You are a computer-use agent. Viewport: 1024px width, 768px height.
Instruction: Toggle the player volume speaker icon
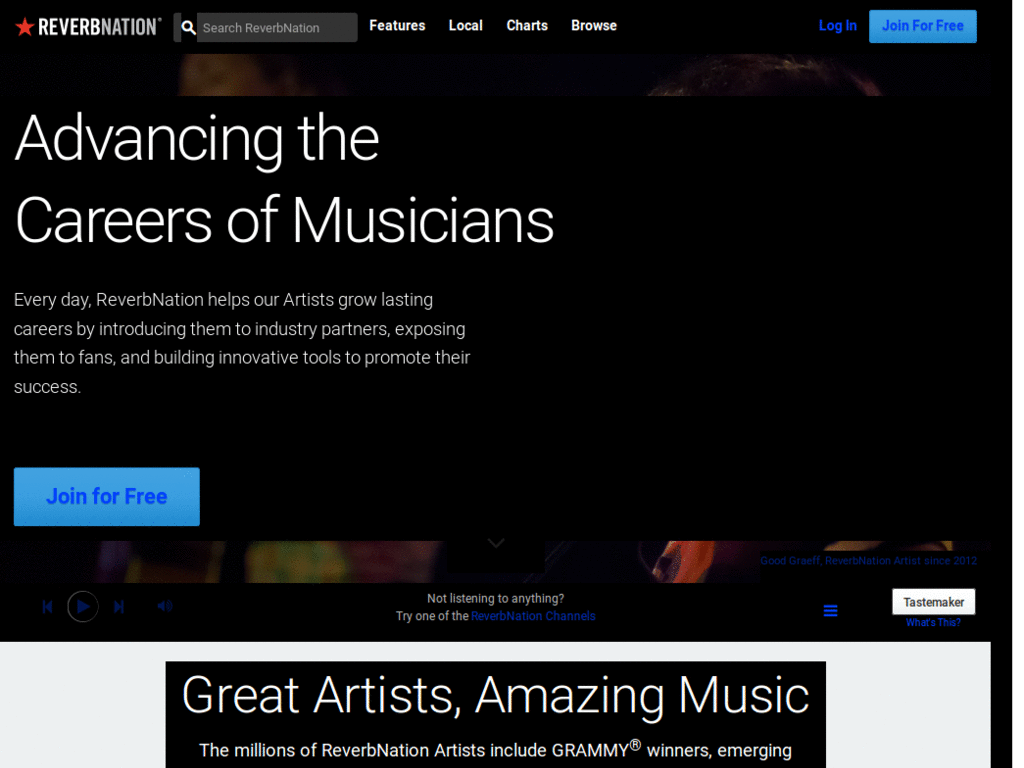click(165, 606)
